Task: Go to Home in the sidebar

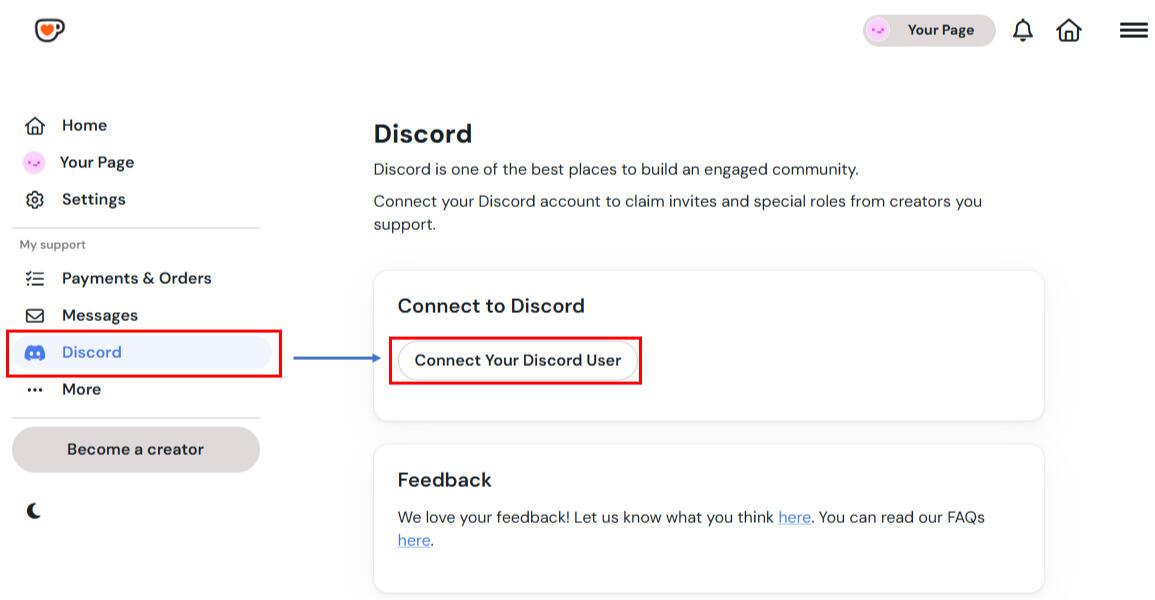Action: click(84, 125)
